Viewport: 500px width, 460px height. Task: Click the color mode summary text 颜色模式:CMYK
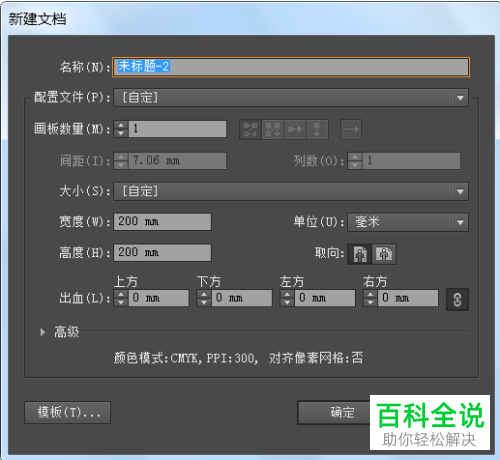155,358
